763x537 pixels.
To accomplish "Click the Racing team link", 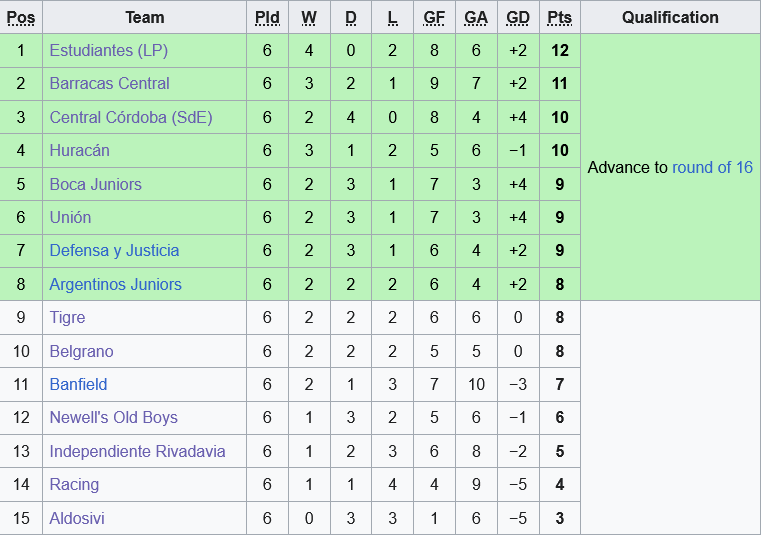I will point(74,485).
